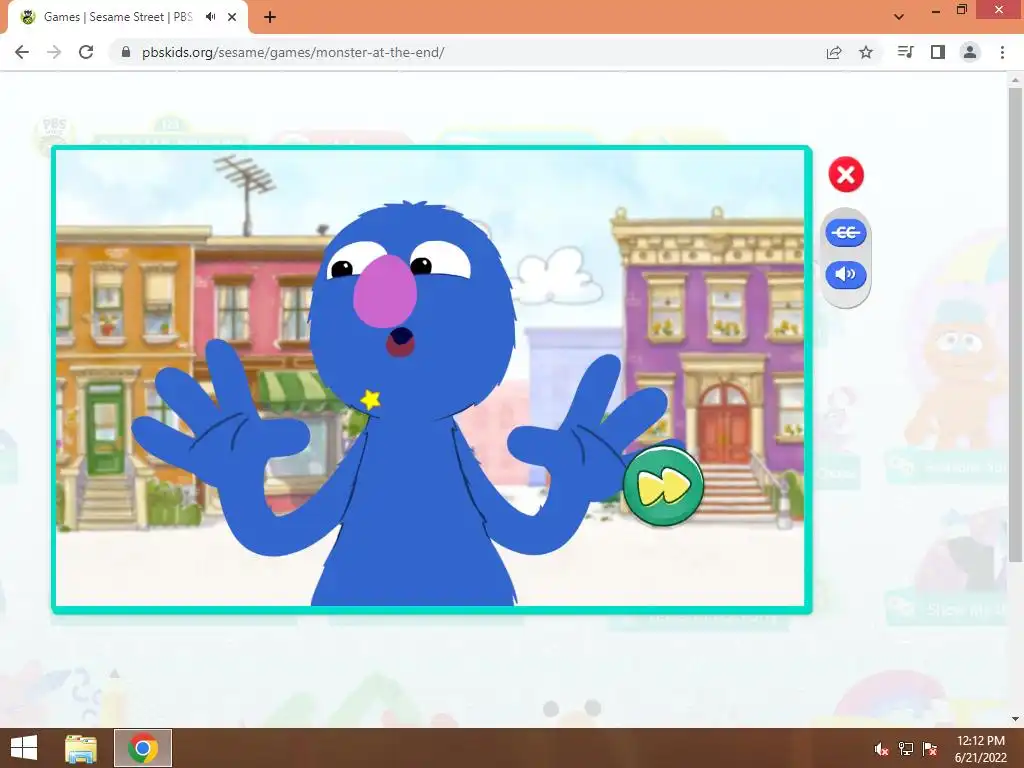Toggle closed captions with the CC button

click(x=846, y=232)
